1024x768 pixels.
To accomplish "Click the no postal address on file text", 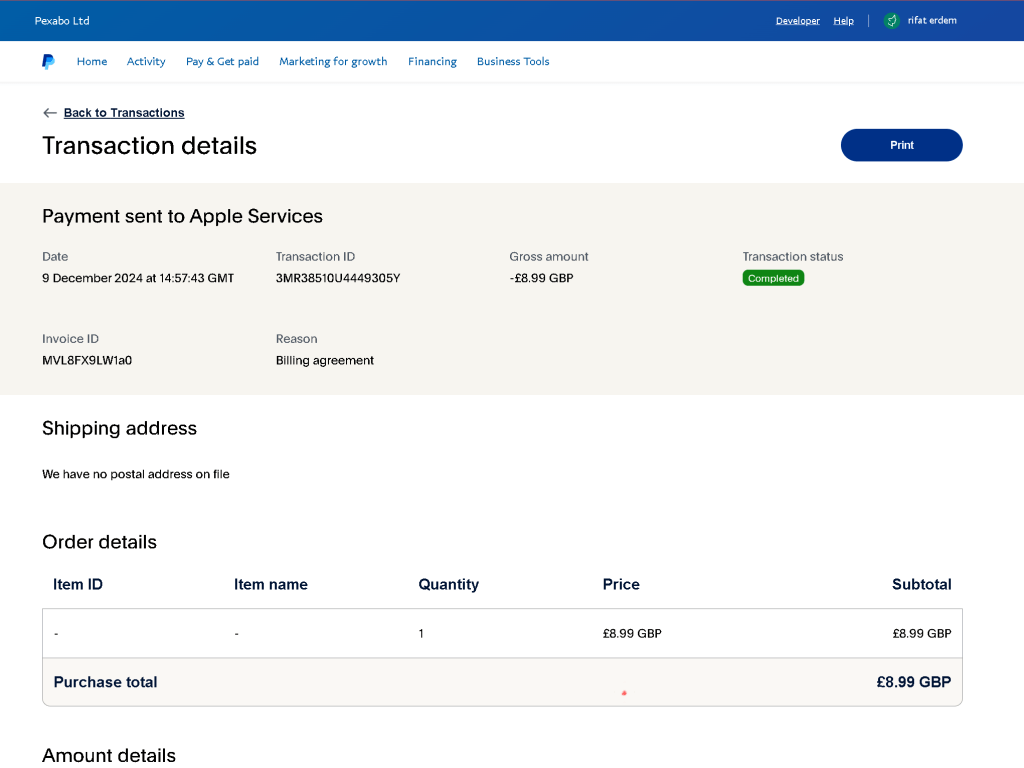I will pos(136,474).
